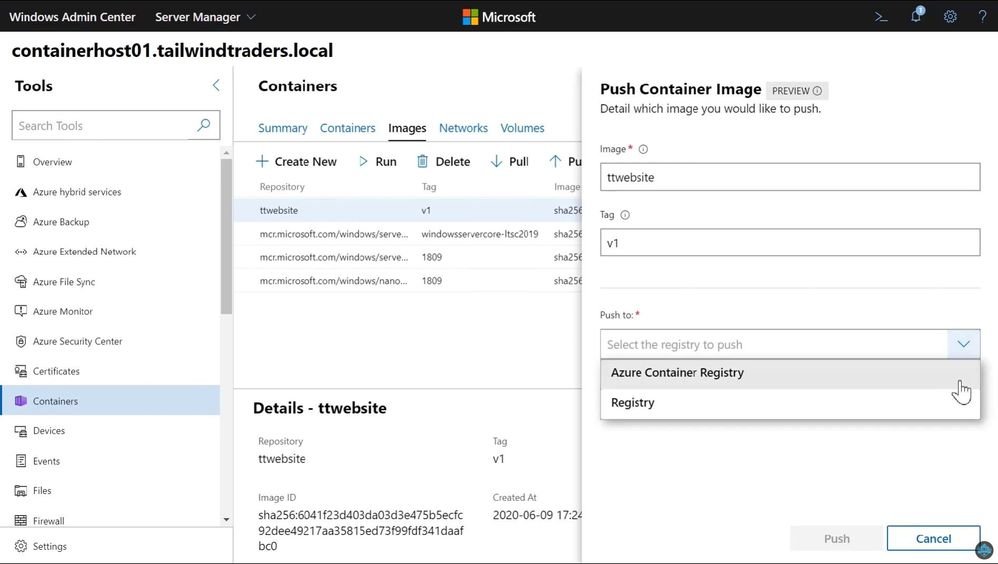Screen dimensions: 998x564
Task: Click the Delete trash icon
Action: [422, 161]
